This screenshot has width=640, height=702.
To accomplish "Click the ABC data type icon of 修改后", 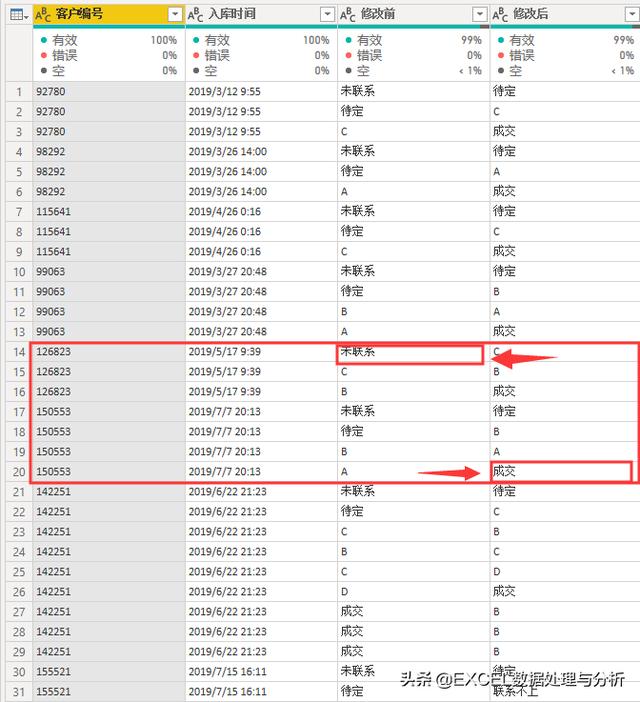I will point(500,15).
